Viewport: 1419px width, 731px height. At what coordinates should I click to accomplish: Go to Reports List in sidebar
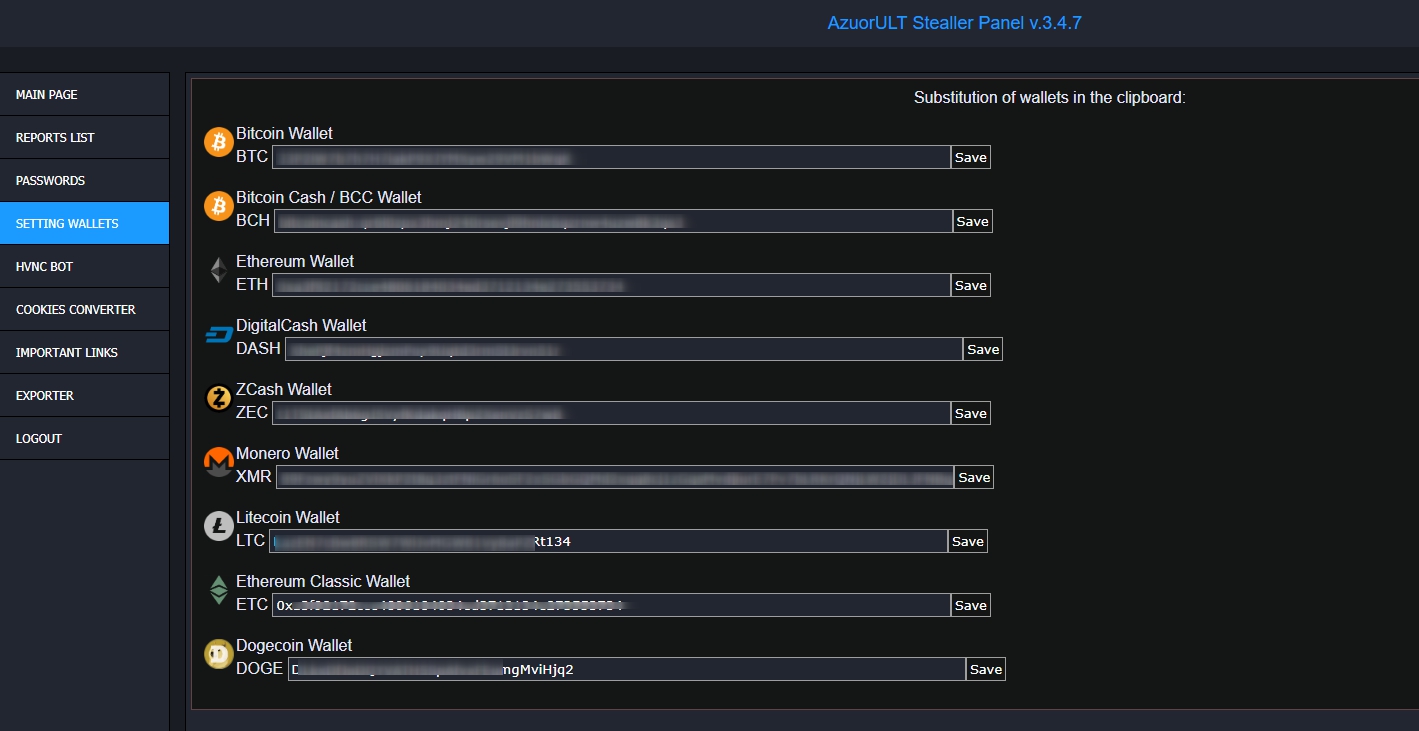tap(84, 137)
